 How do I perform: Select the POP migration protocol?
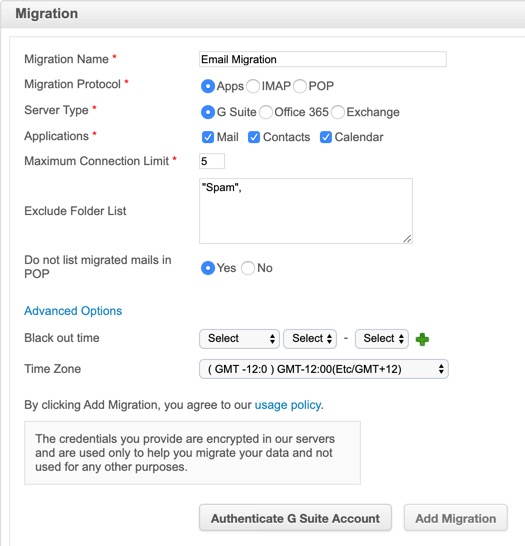(x=300, y=86)
